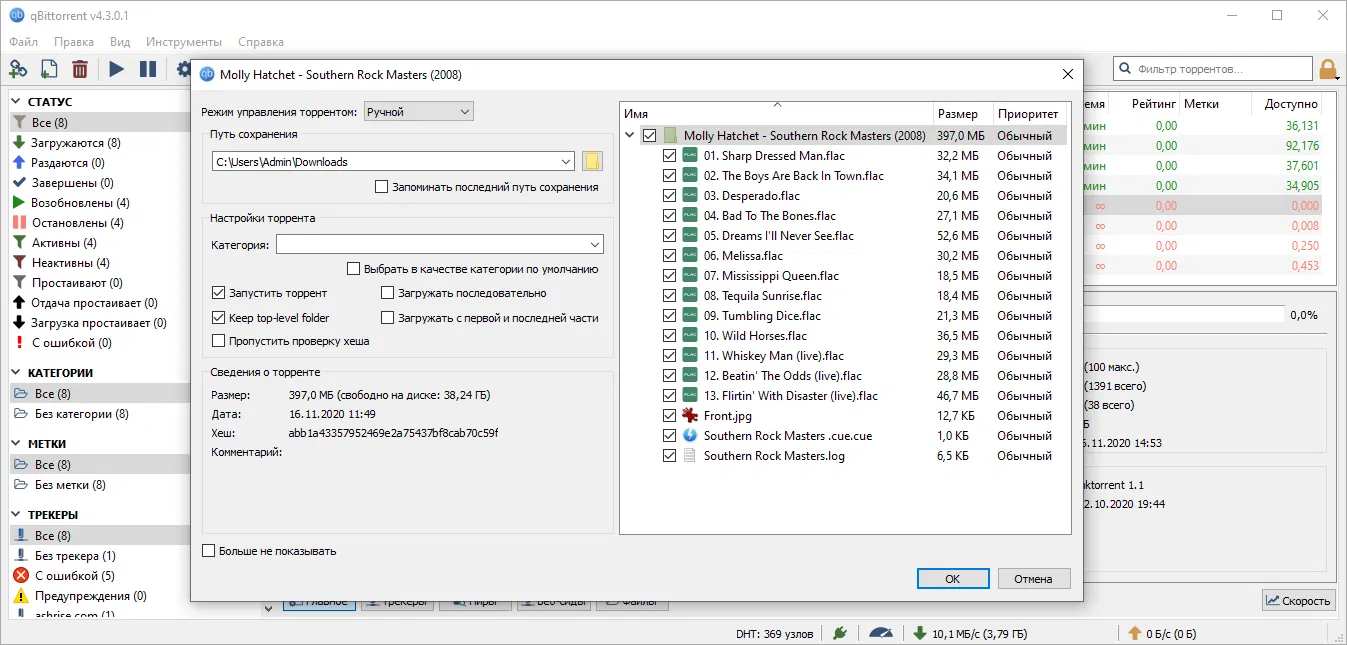This screenshot has height=645, width=1347.
Task: Select the 13. Flirtin' With Disaster (live).flac row
Action: [844, 395]
